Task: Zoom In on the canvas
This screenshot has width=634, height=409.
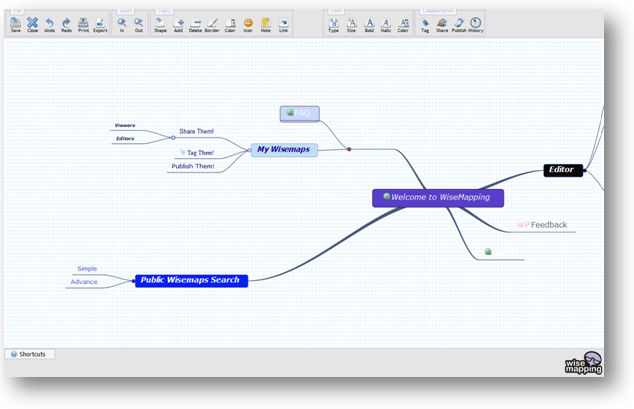Action: [x=122, y=25]
